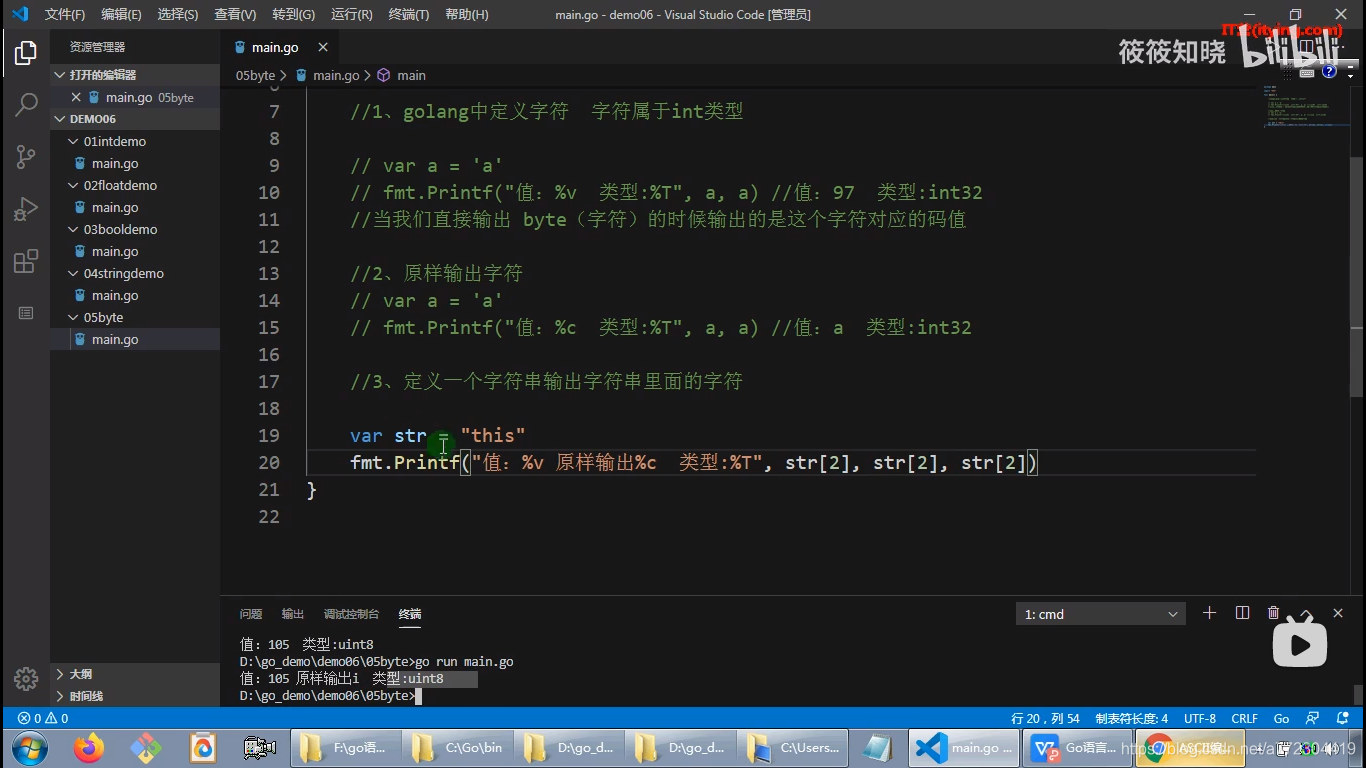This screenshot has height=768, width=1366.
Task: Collapse the 打开的编辑器 section
Action: pos(135,75)
